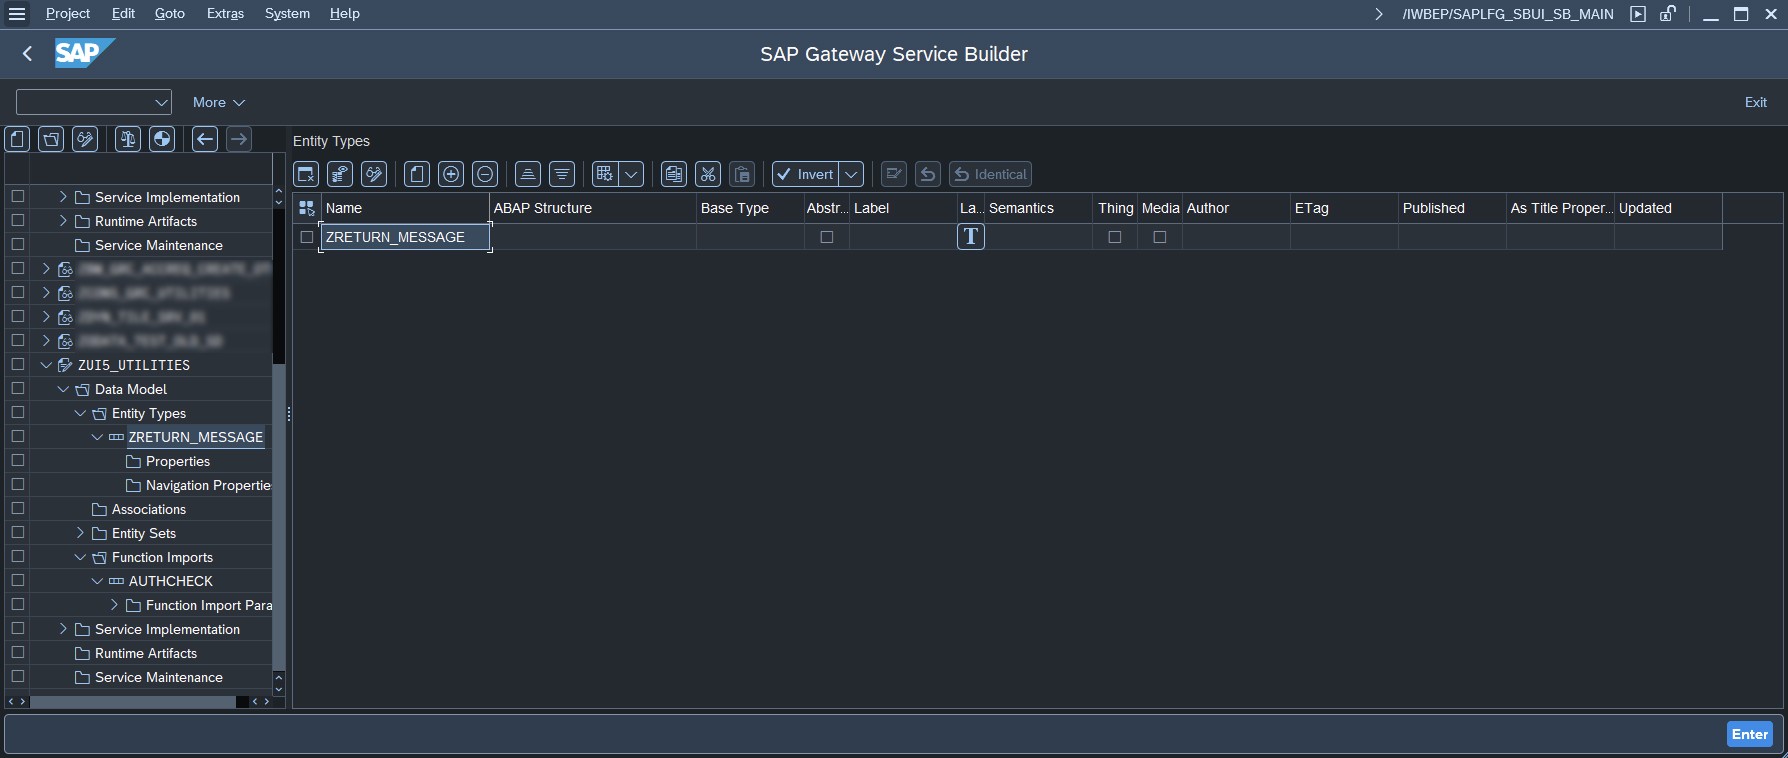Image resolution: width=1788 pixels, height=758 pixels.
Task: Select the Associations folder in the tree
Action: pos(149,509)
